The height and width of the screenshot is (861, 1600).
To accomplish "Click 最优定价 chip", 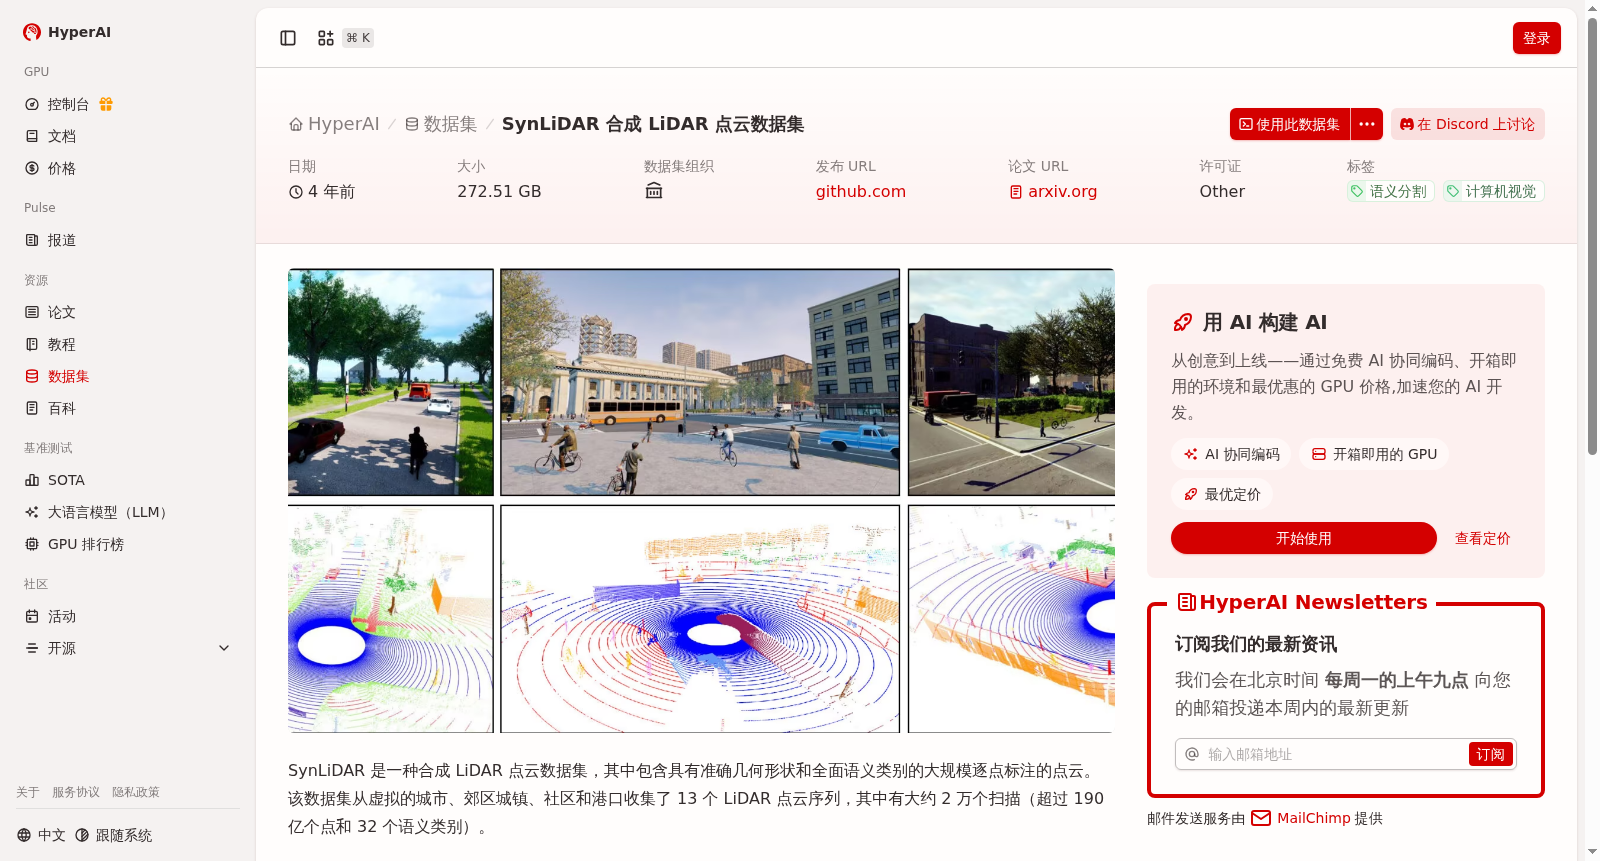I will pos(1222,494).
